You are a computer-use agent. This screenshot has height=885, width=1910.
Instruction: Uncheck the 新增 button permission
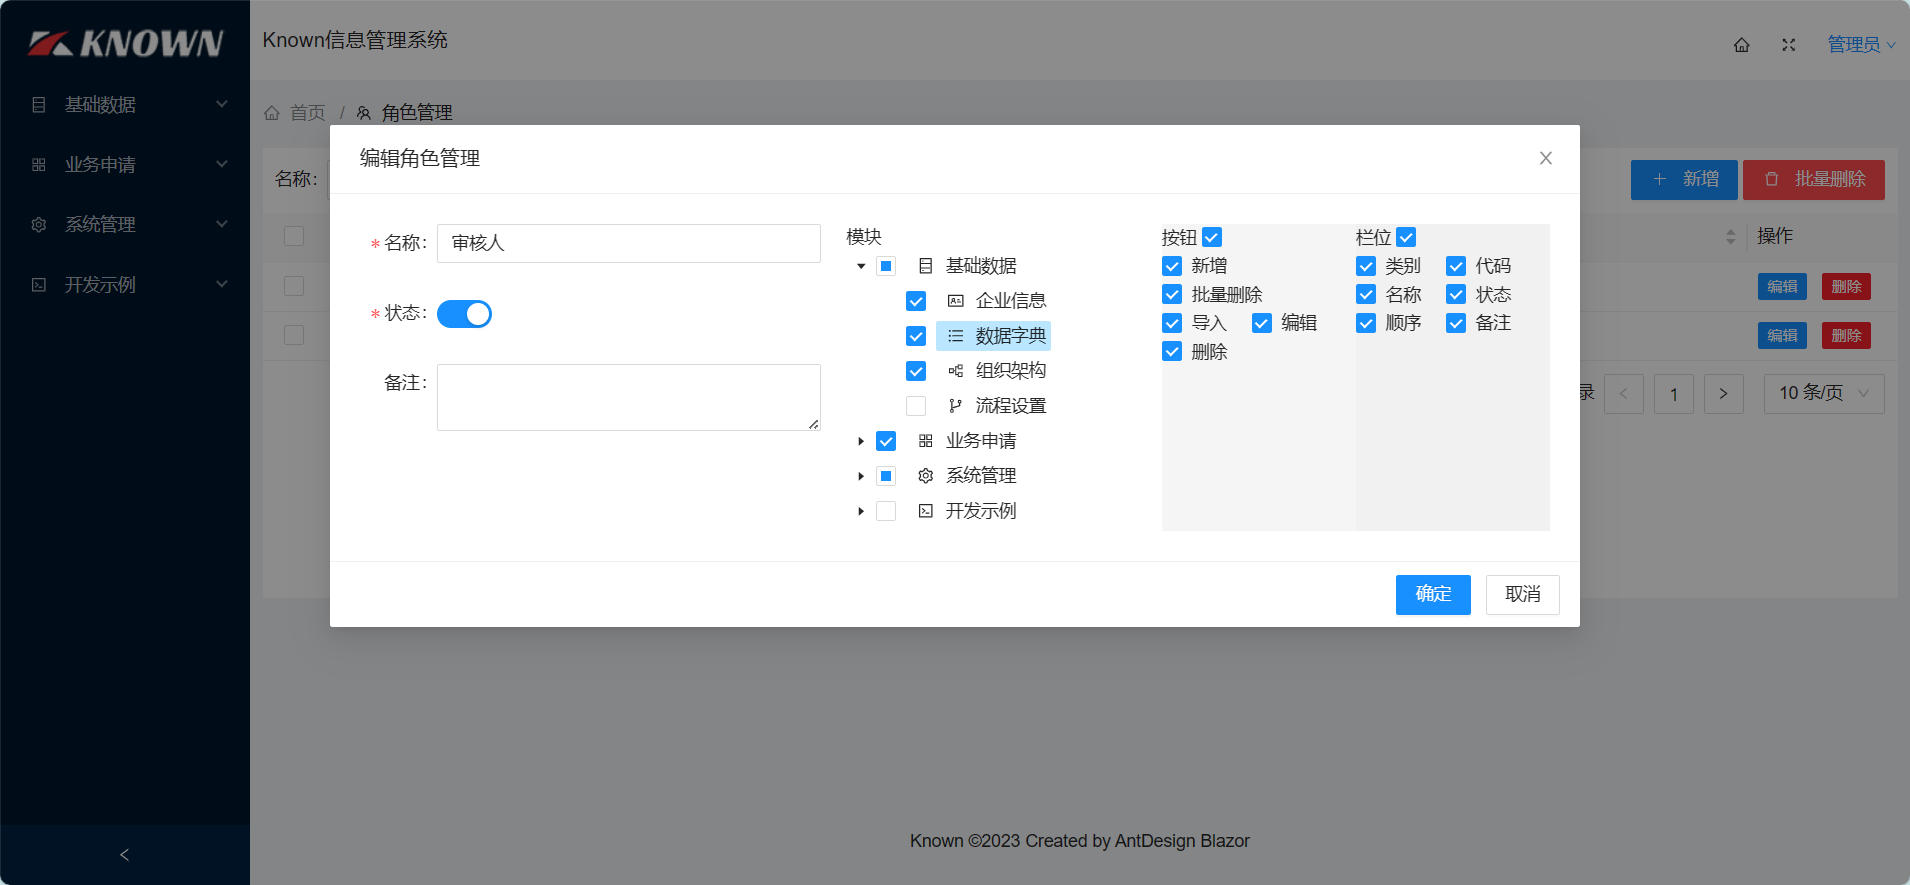click(1172, 266)
